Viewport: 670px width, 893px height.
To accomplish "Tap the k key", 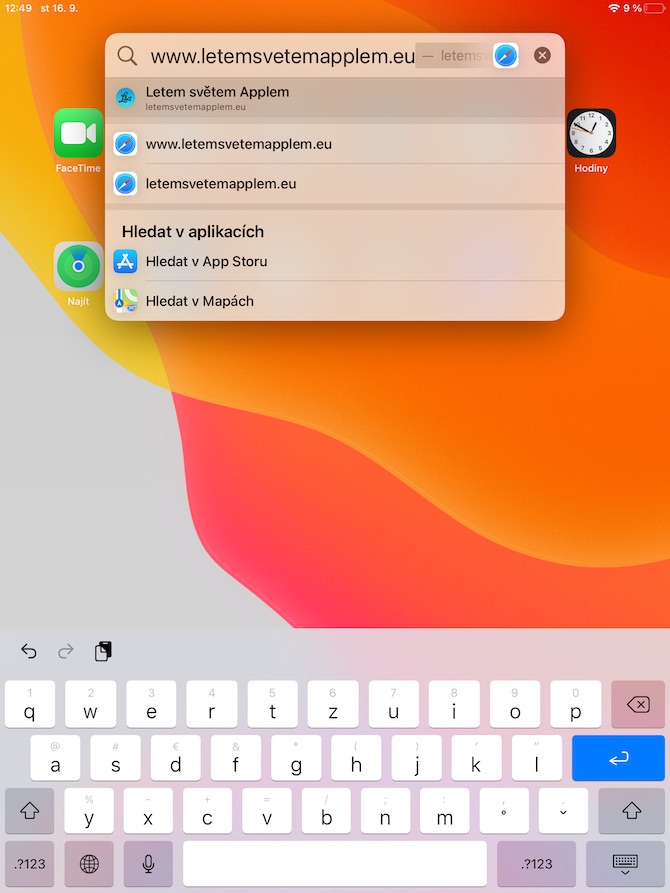I will (x=476, y=758).
